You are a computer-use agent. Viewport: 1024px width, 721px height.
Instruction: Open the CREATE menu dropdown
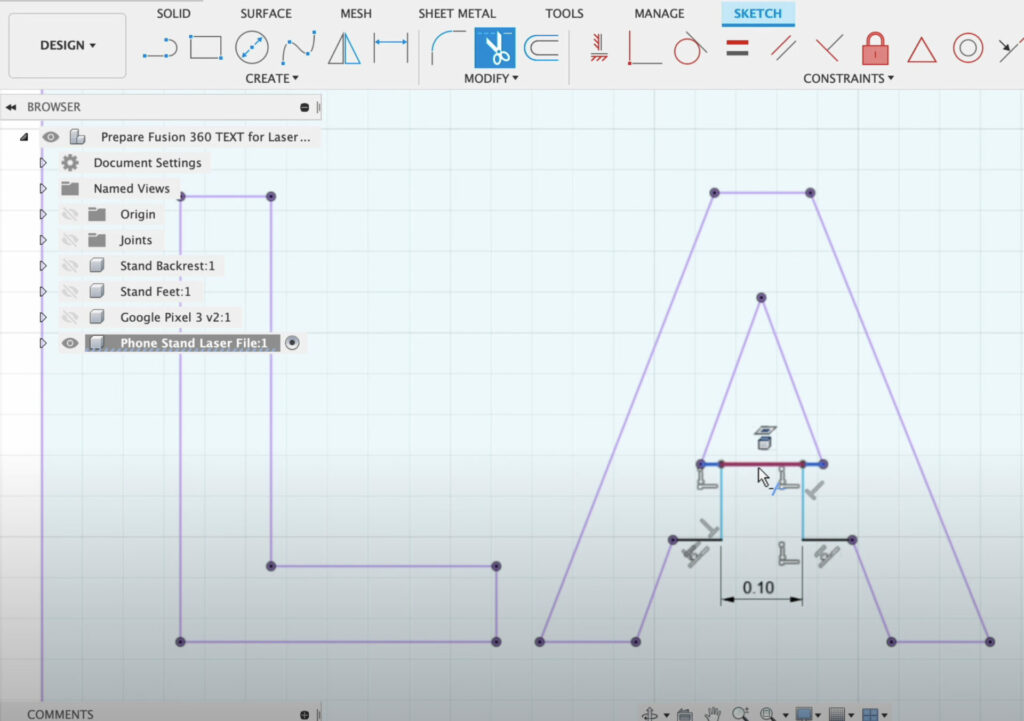pyautogui.click(x=272, y=78)
